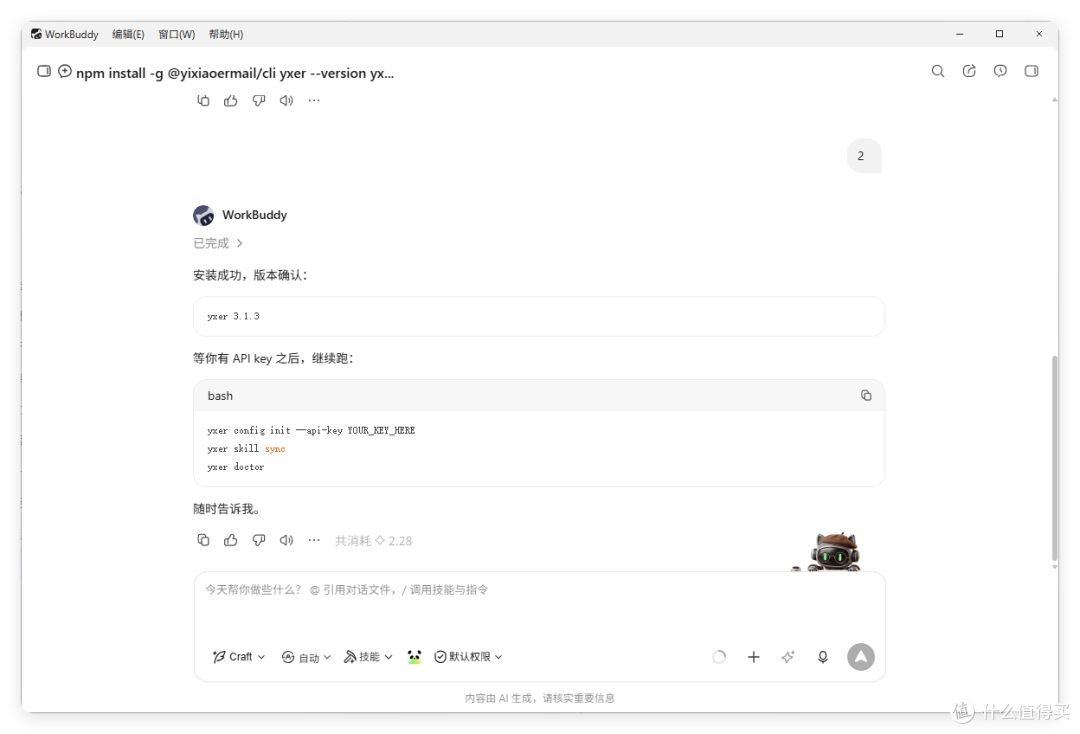This screenshot has height=734, width=1080.
Task: Open the 编辑(E) menu
Action: pyautogui.click(x=128, y=34)
